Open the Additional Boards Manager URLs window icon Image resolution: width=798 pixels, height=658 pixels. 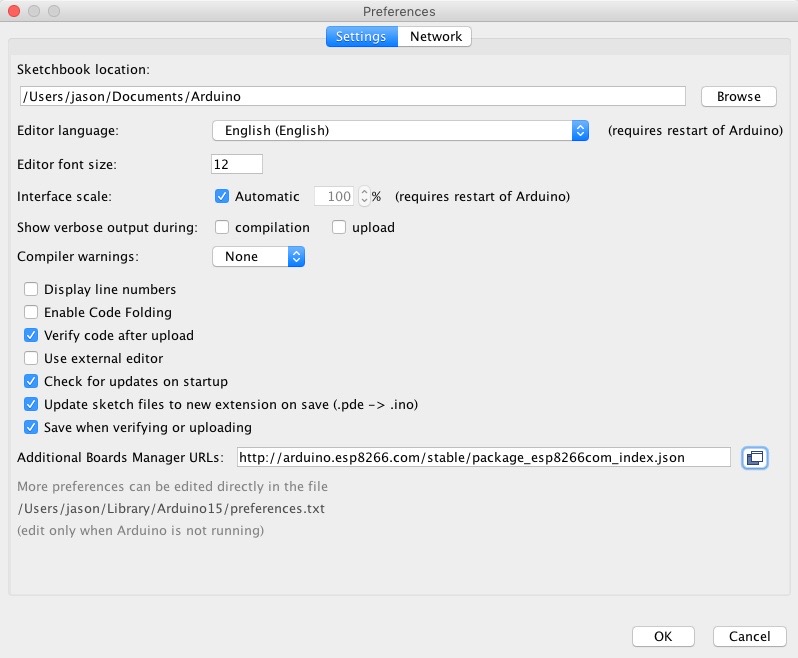click(755, 457)
